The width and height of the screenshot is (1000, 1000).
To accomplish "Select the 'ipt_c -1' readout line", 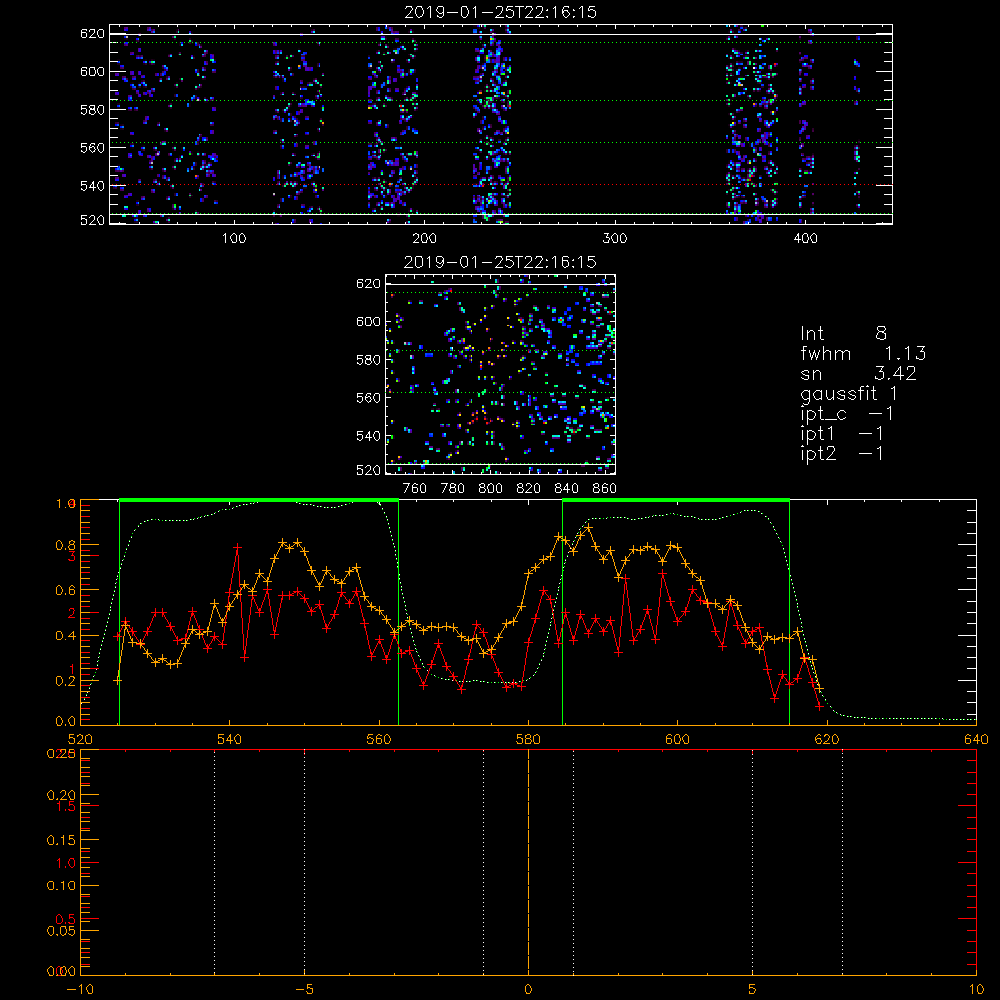I will pyautogui.click(x=847, y=414).
